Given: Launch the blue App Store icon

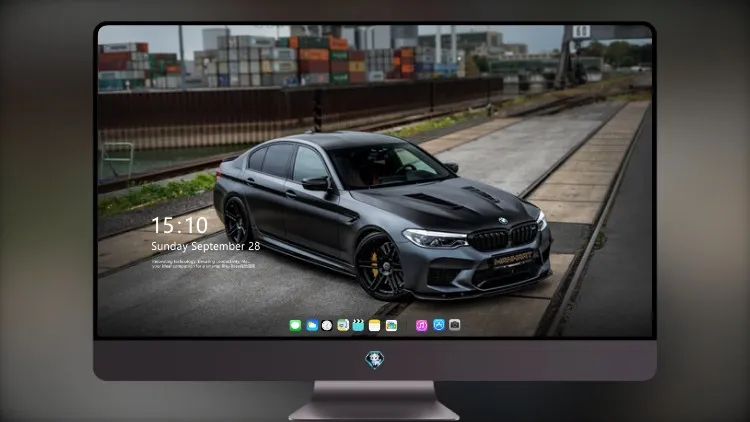Looking at the screenshot, I should (x=439, y=325).
